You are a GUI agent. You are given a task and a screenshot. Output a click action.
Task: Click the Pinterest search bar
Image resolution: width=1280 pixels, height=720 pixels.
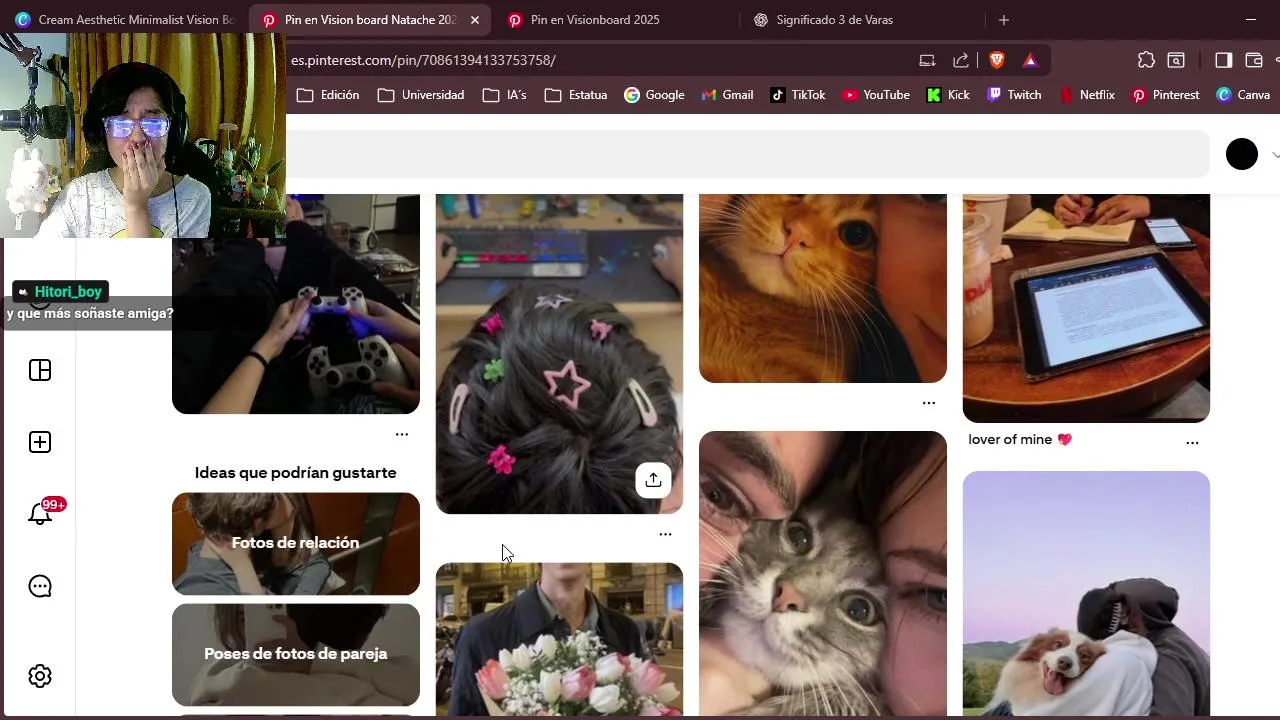tap(747, 154)
